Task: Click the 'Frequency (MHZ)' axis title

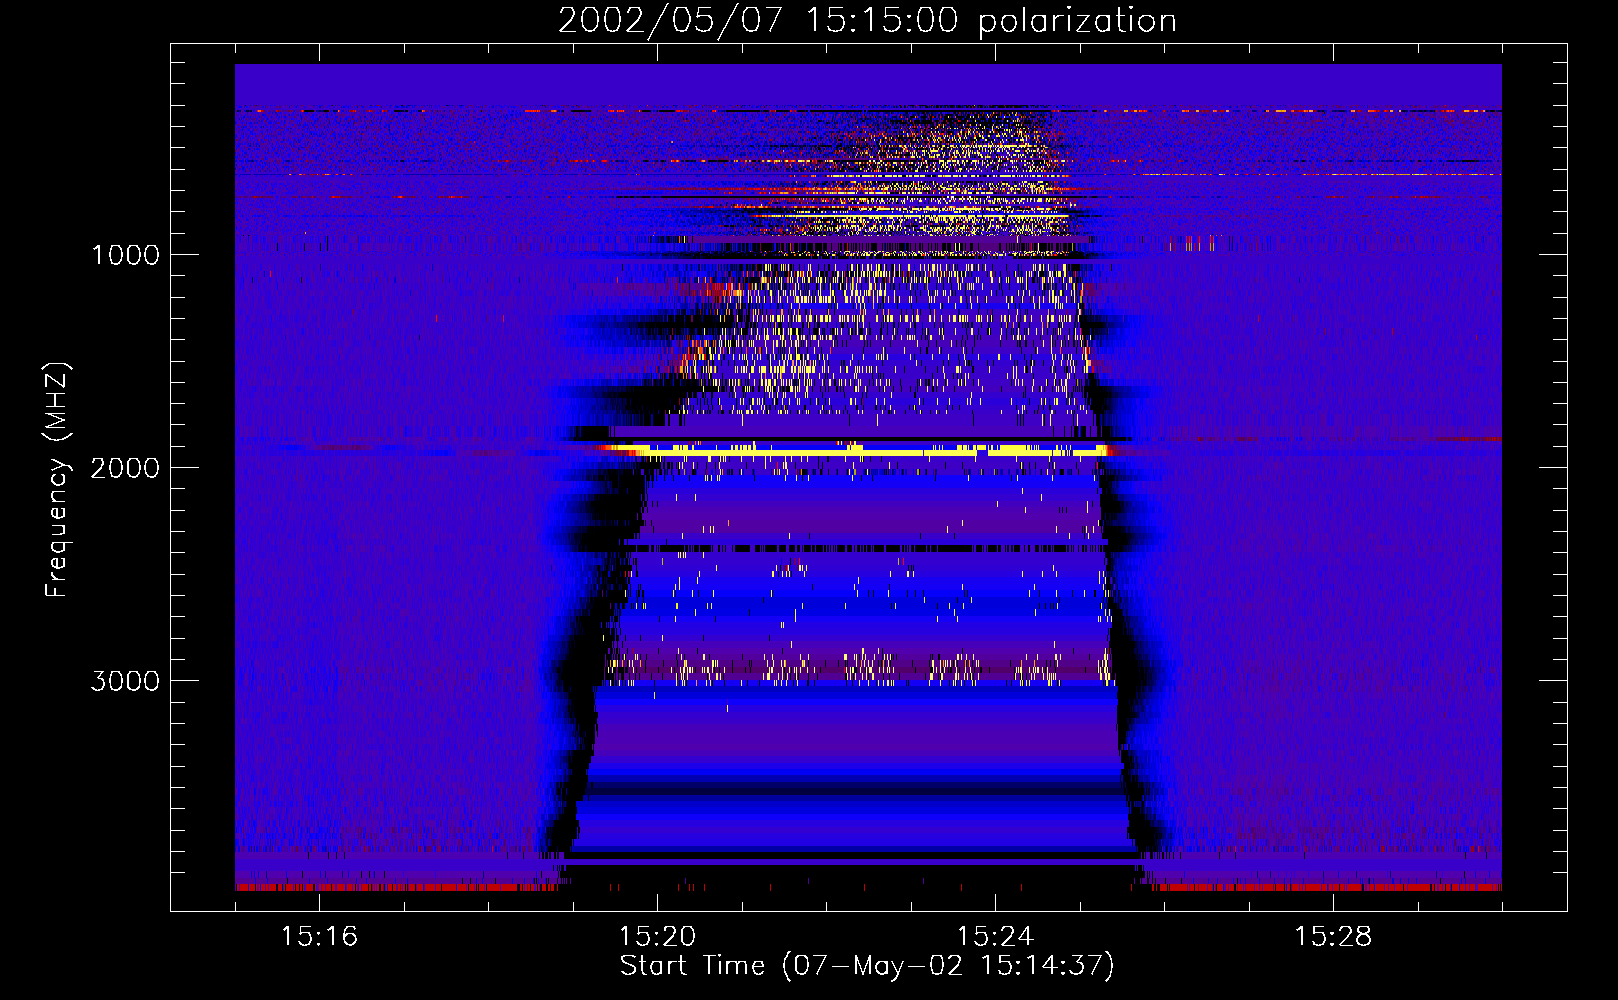Action: point(57,480)
